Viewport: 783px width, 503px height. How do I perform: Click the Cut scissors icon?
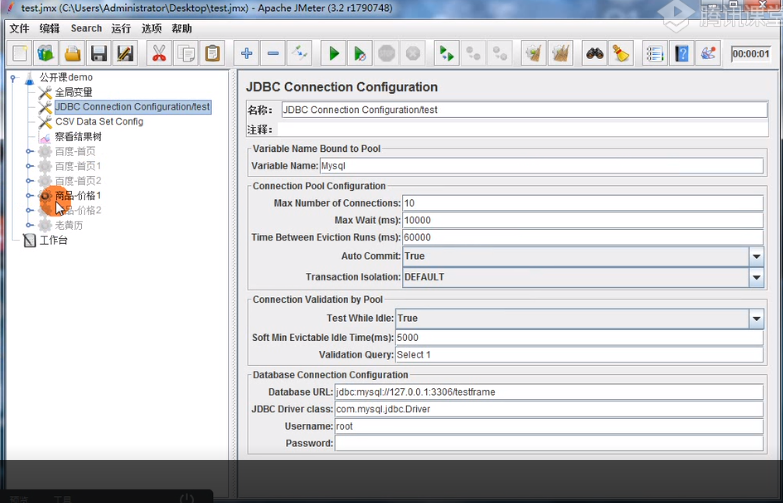click(x=159, y=53)
